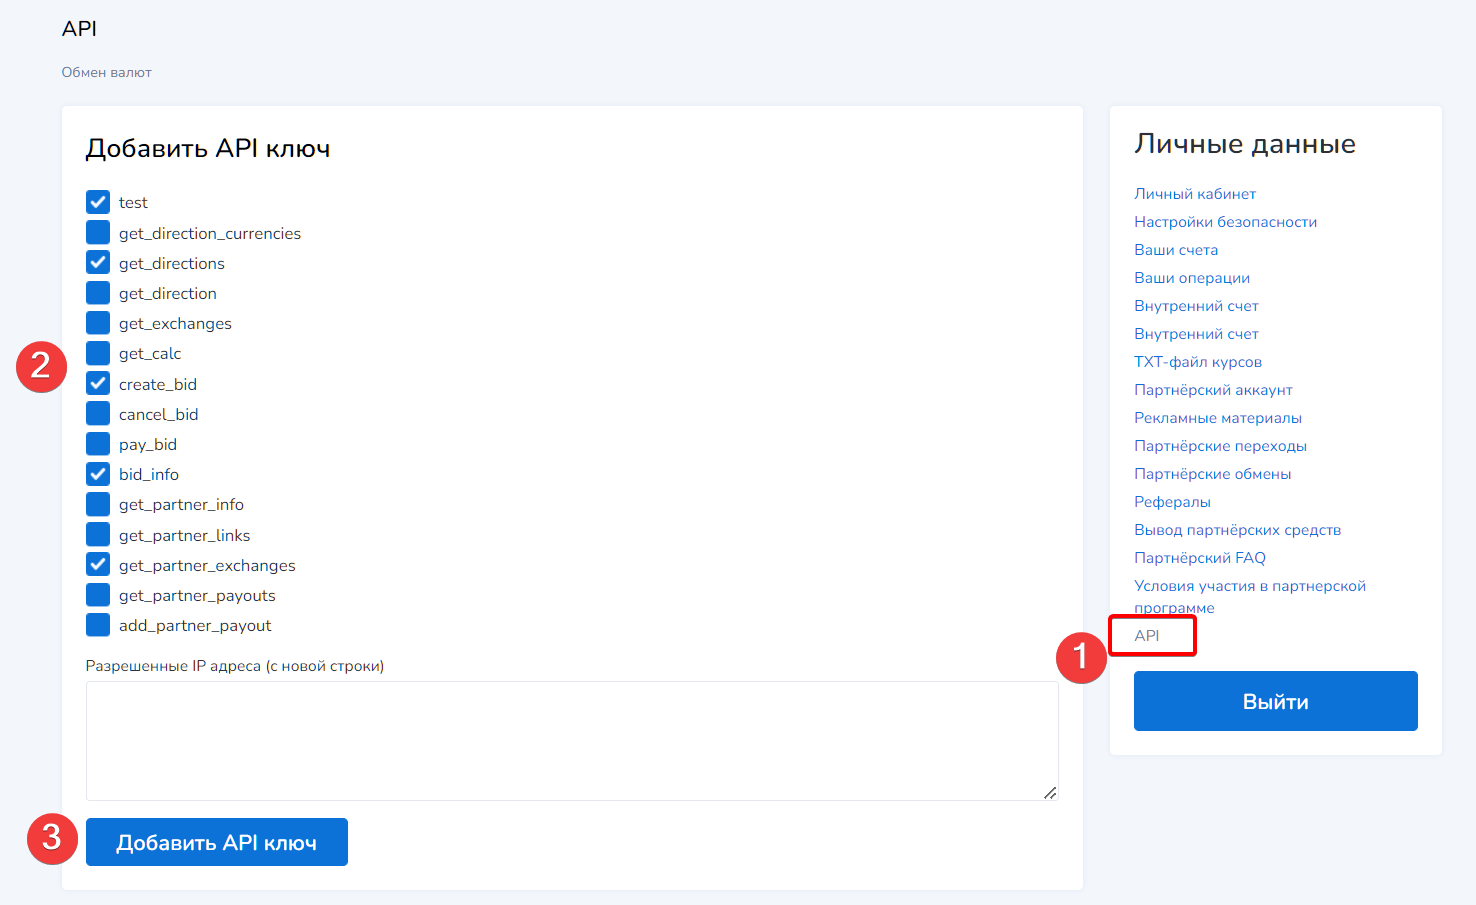
Task: Uncheck the get_directions permission
Action: click(98, 263)
